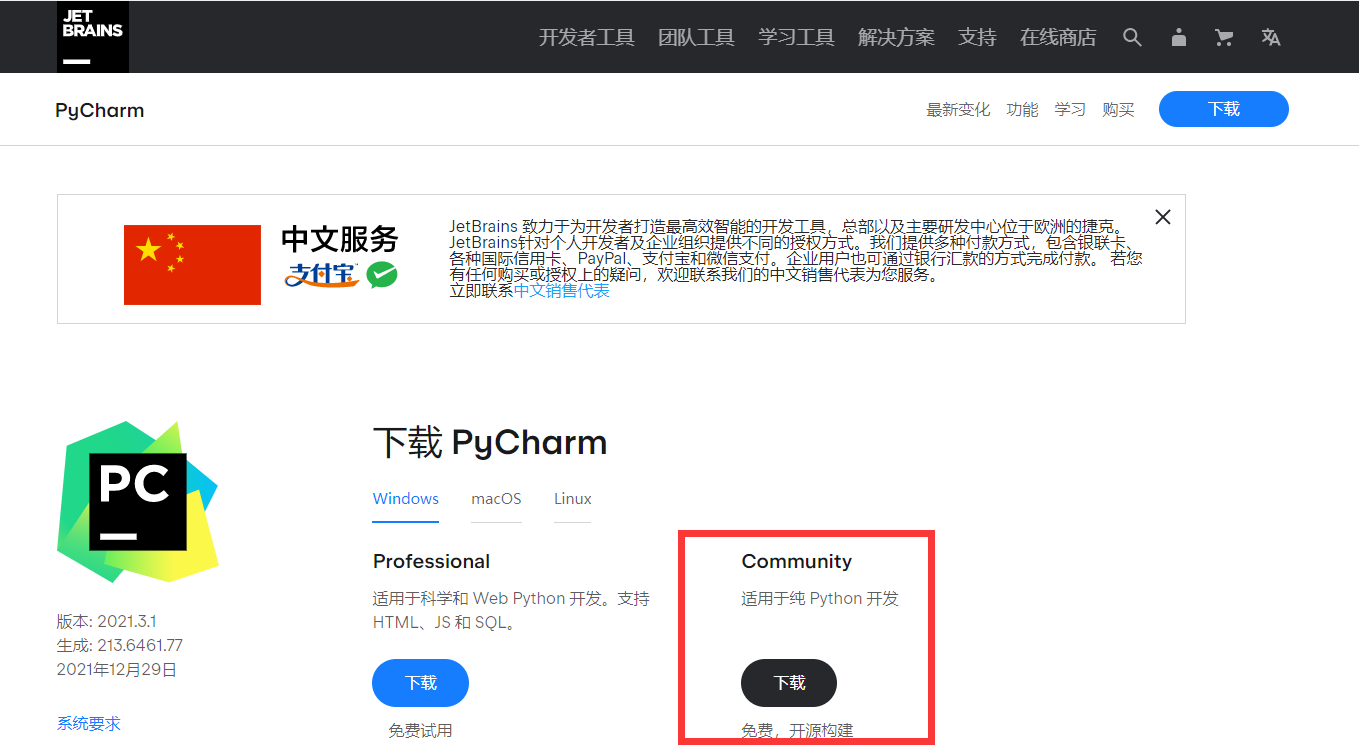The image size is (1359, 746).
Task: Open 解决方案 menu
Action: pos(896,37)
